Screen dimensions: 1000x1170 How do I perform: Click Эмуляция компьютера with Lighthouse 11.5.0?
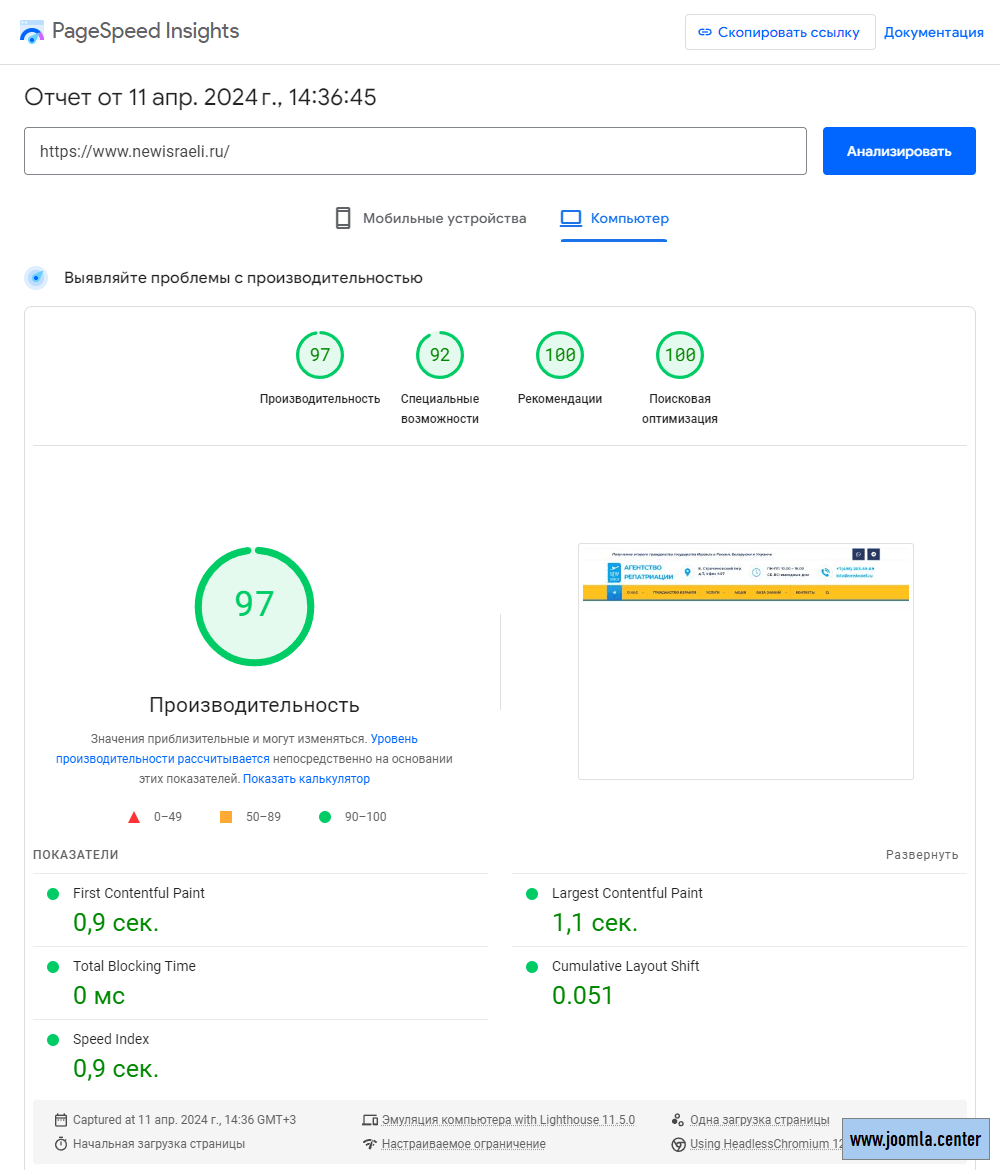[507, 1120]
